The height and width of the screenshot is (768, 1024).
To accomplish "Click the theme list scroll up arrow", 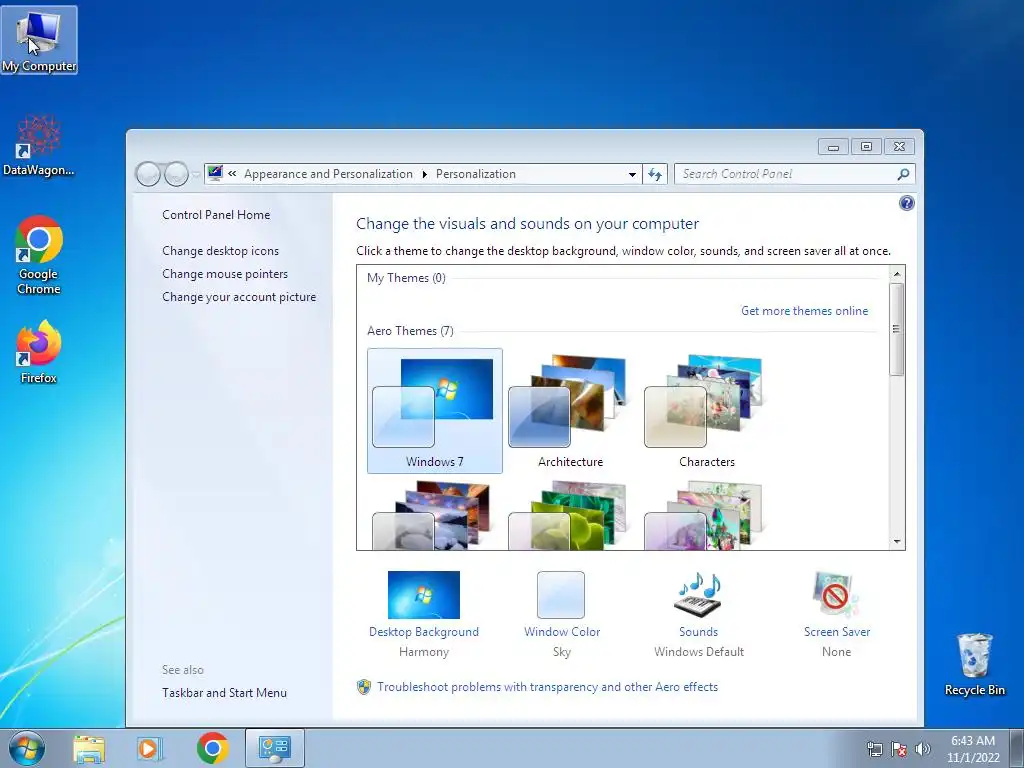I will point(897,274).
